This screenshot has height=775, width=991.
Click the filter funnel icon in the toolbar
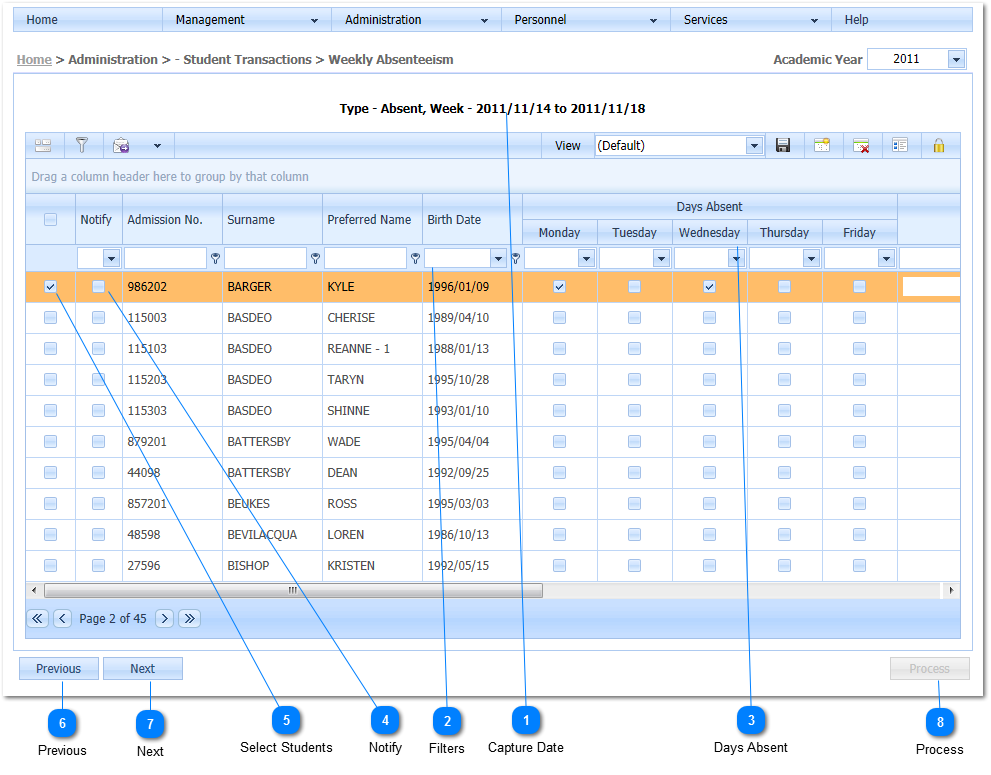82,145
